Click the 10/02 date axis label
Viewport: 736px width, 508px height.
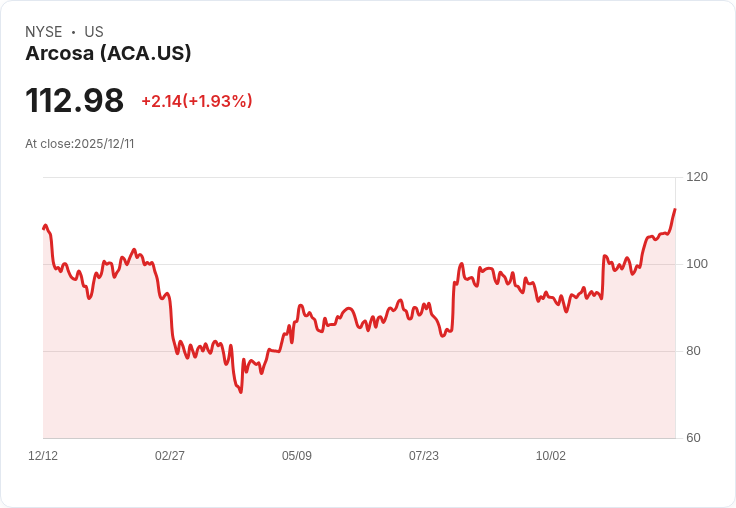[551, 455]
